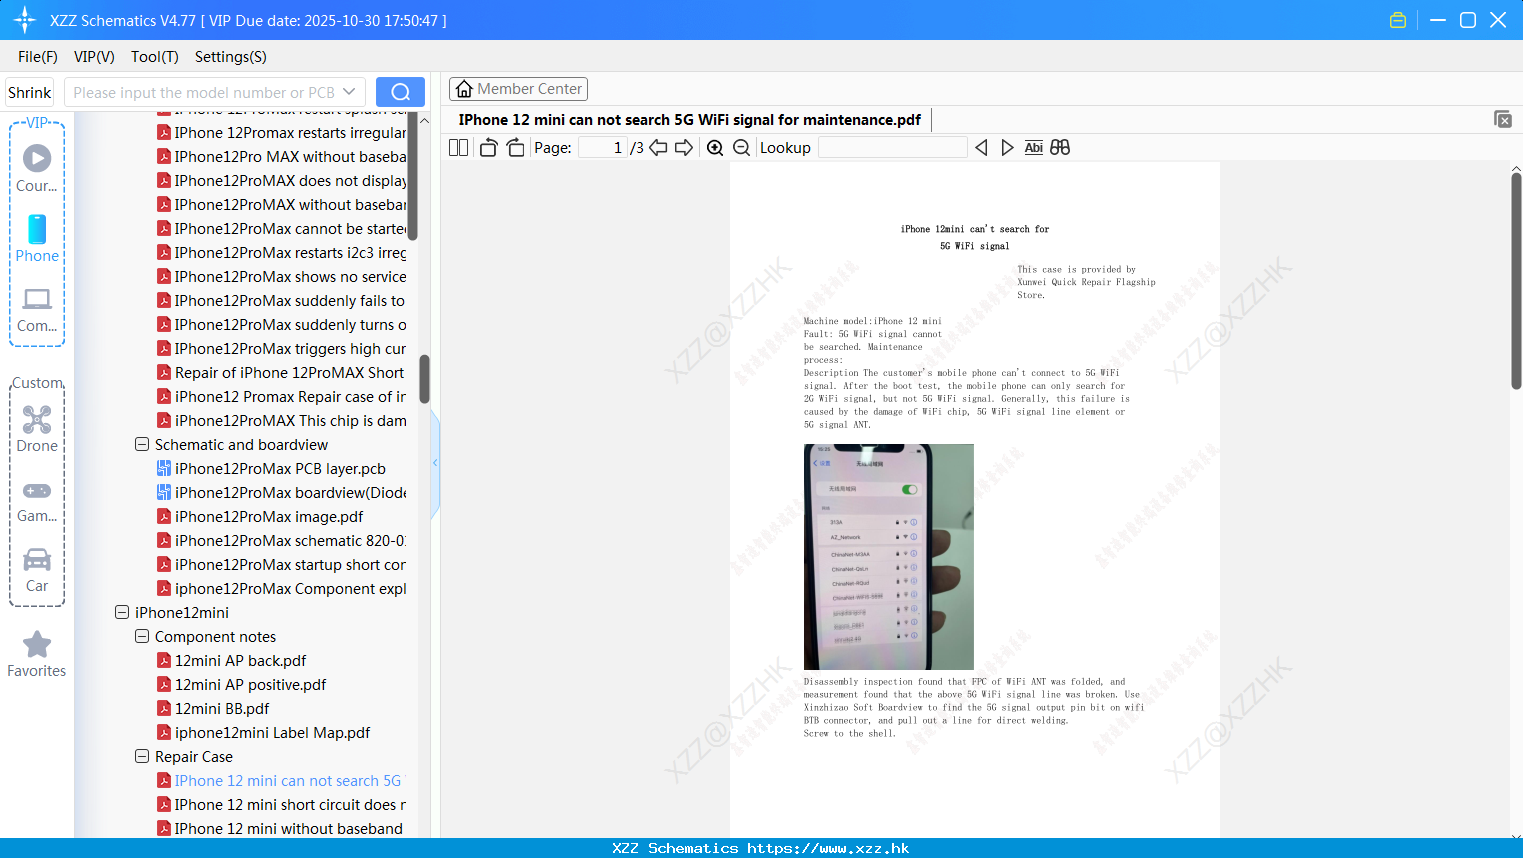The image size is (1523, 858).
Task: Click the model number search field
Action: (x=204, y=92)
